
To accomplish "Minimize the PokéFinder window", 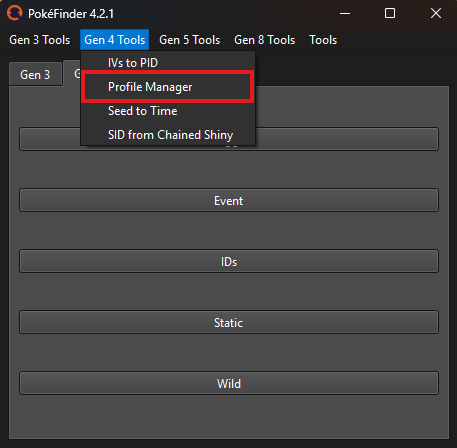I will pos(345,14).
